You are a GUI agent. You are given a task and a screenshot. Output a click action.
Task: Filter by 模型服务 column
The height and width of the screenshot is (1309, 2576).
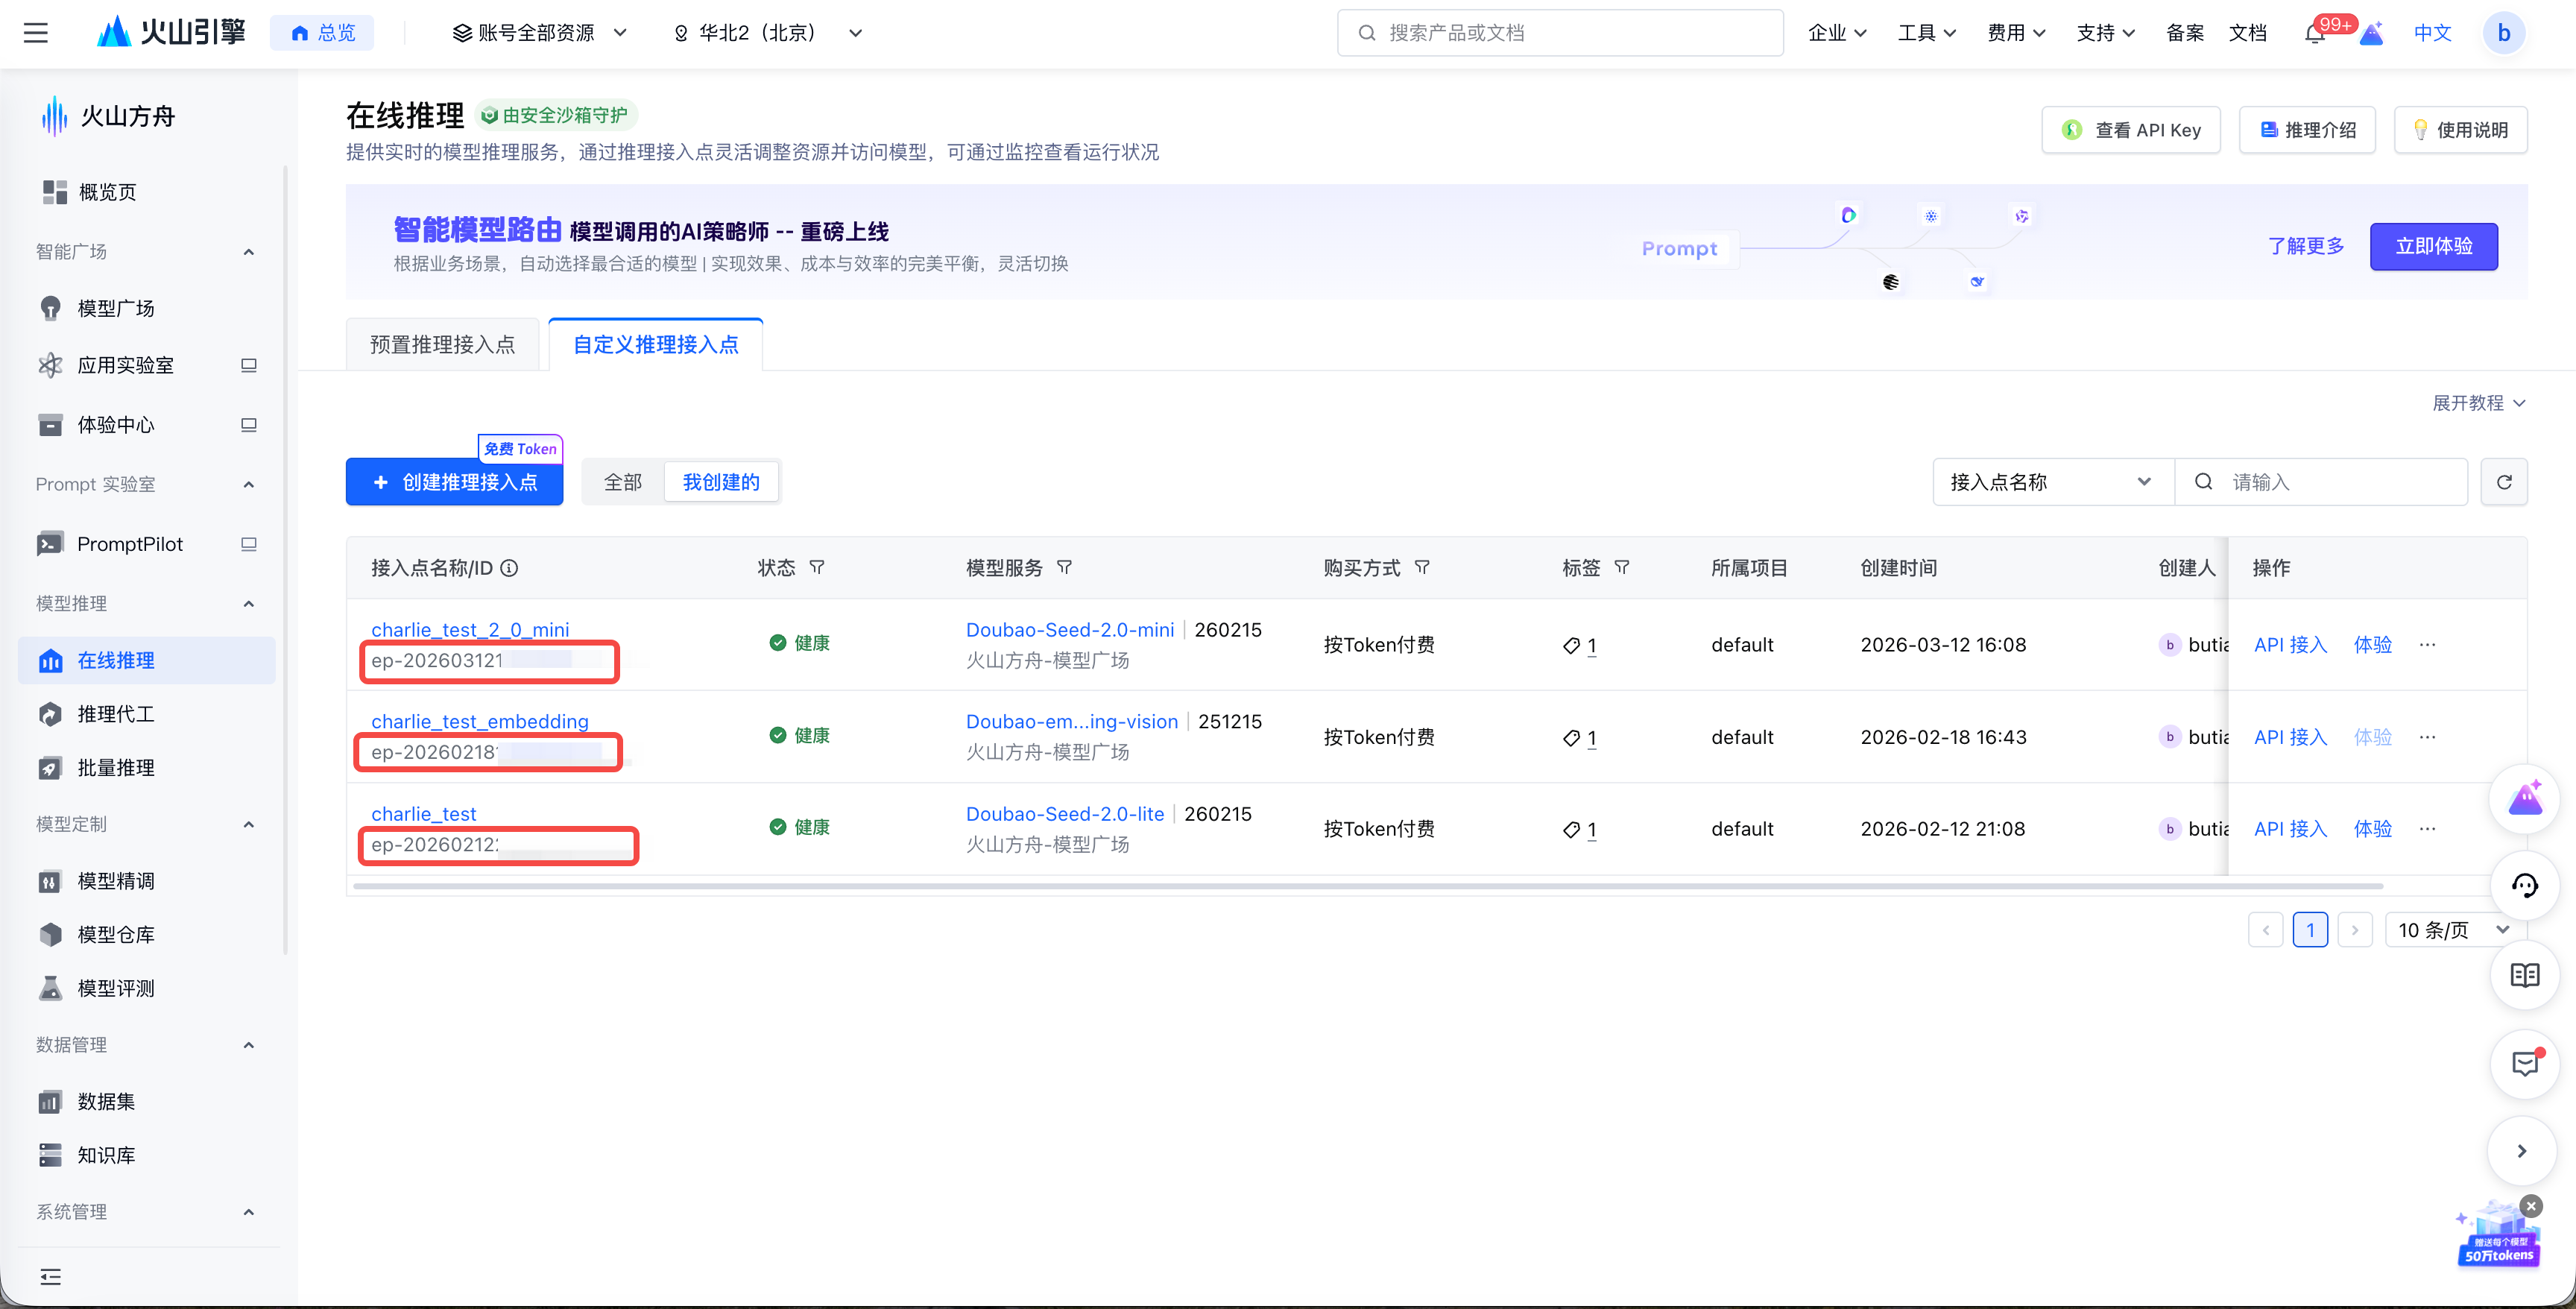1064,568
